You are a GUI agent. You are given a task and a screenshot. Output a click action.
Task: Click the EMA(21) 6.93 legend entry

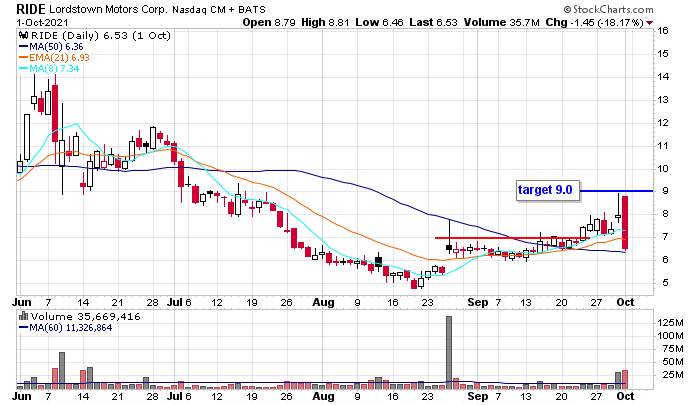54,58
